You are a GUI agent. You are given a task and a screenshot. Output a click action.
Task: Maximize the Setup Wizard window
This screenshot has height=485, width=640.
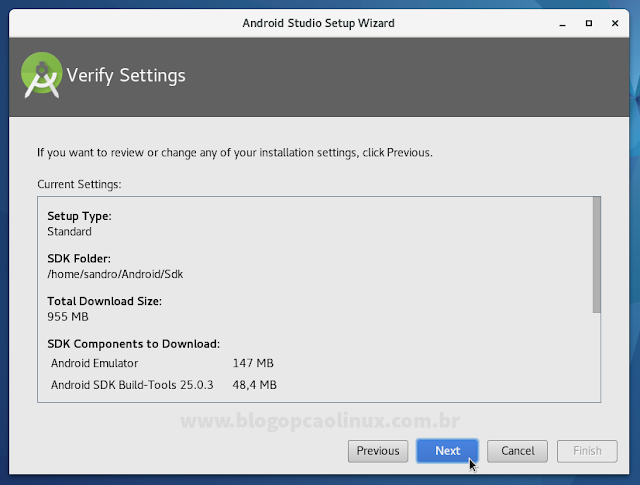click(x=589, y=23)
